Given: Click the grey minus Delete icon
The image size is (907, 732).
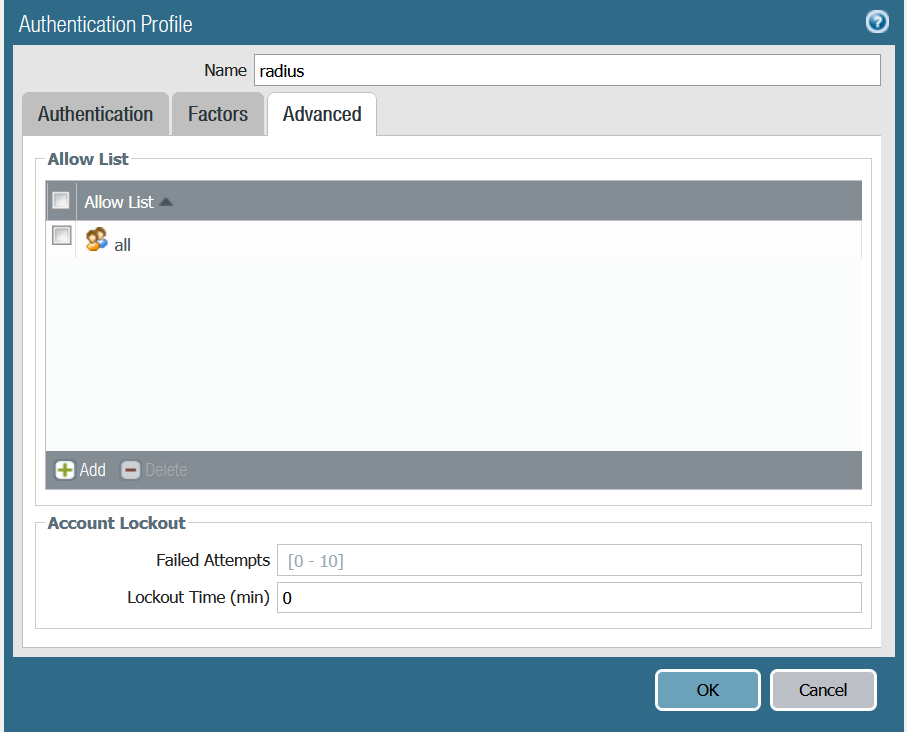Looking at the screenshot, I should coord(131,470).
